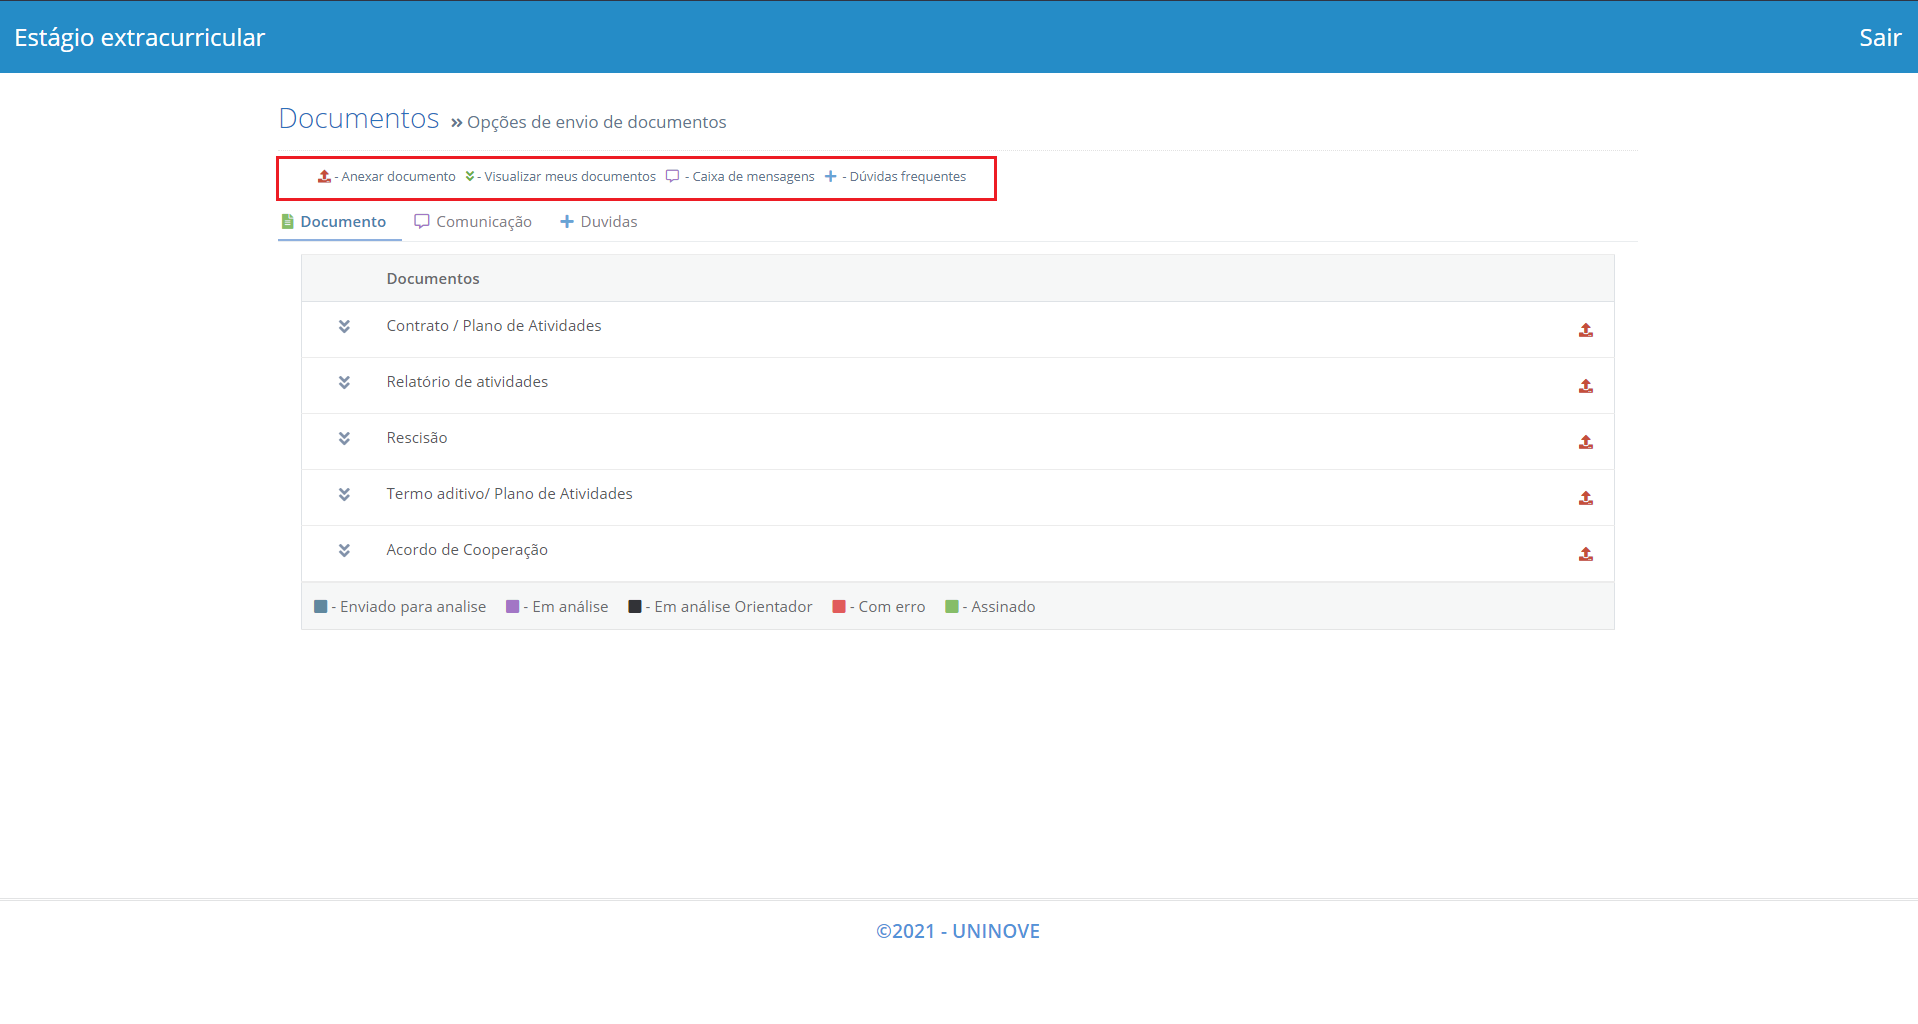Upload document for Acordo de Cooperação

click(1585, 554)
